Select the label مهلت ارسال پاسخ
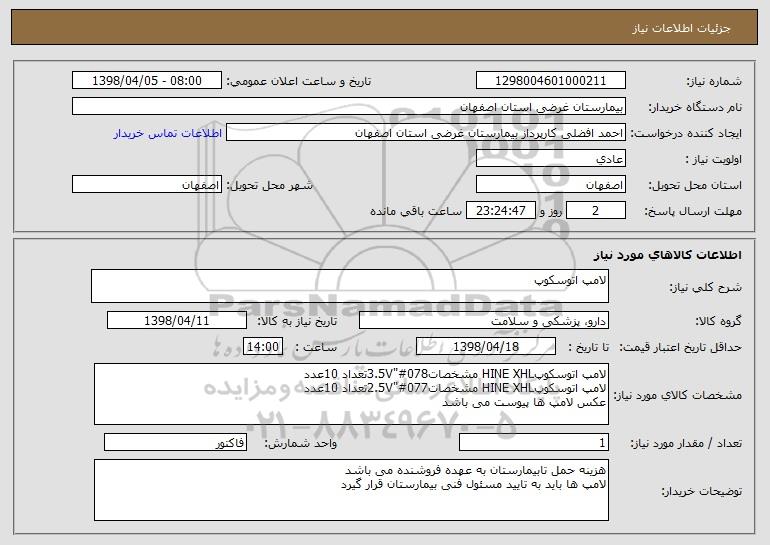This screenshot has height=545, width=770. pyautogui.click(x=693, y=211)
